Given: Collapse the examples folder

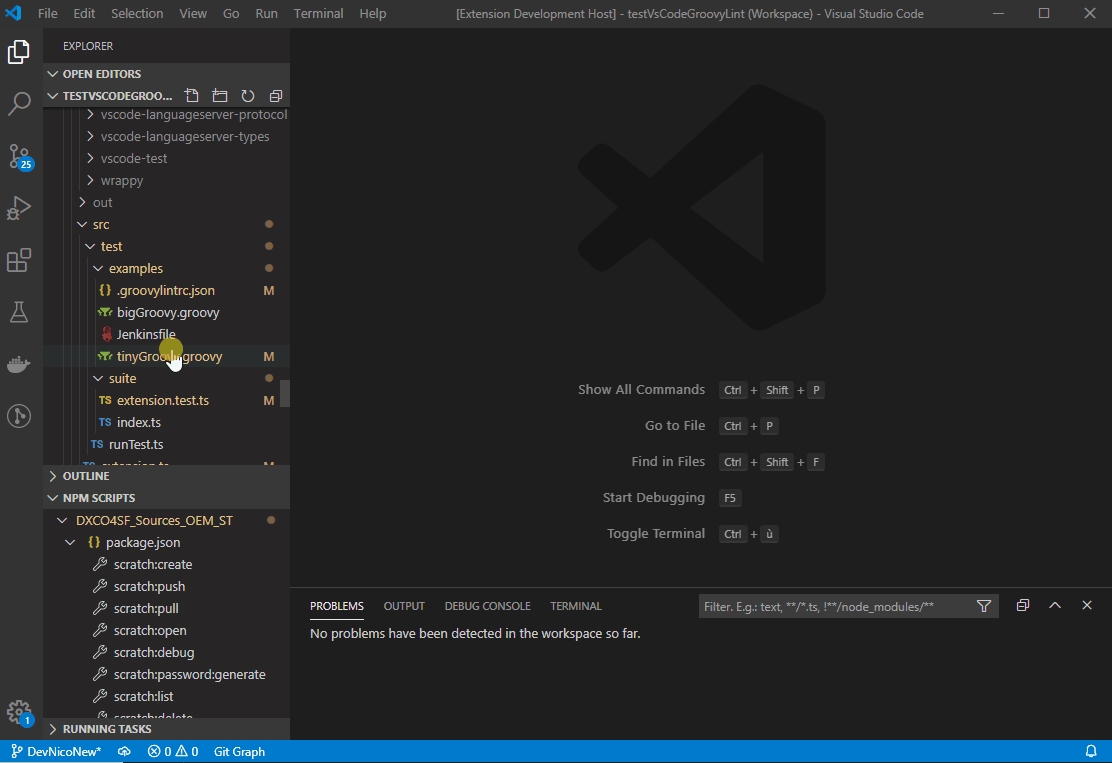Looking at the screenshot, I should pos(135,268).
